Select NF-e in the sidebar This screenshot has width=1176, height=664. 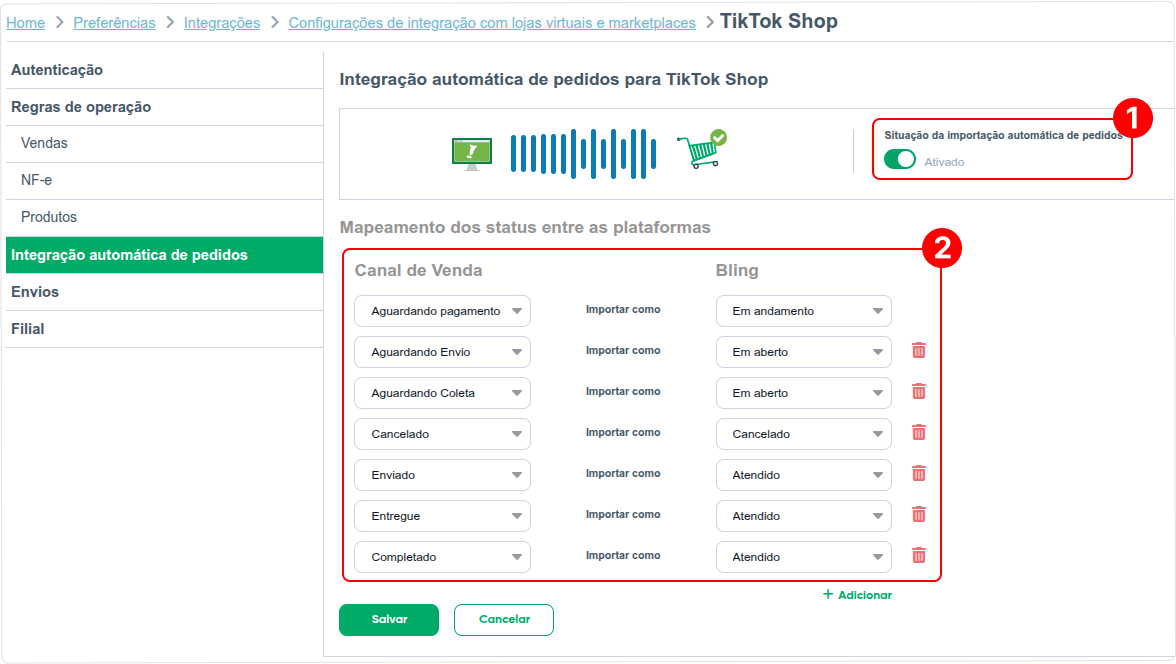point(164,180)
